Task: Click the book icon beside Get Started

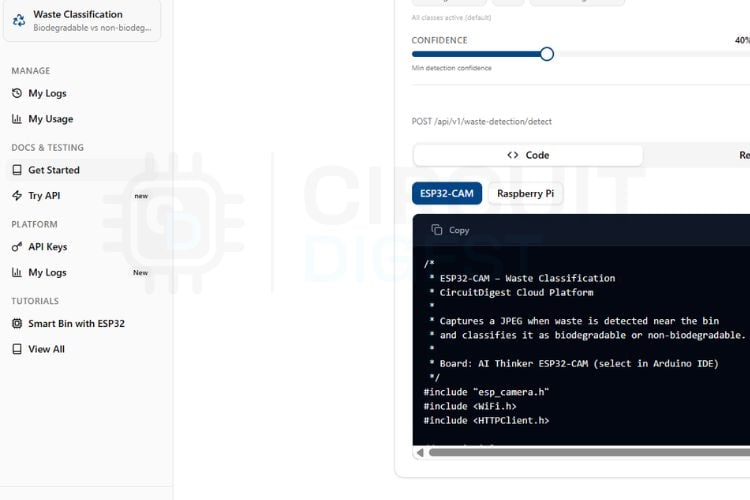Action: (x=17, y=170)
